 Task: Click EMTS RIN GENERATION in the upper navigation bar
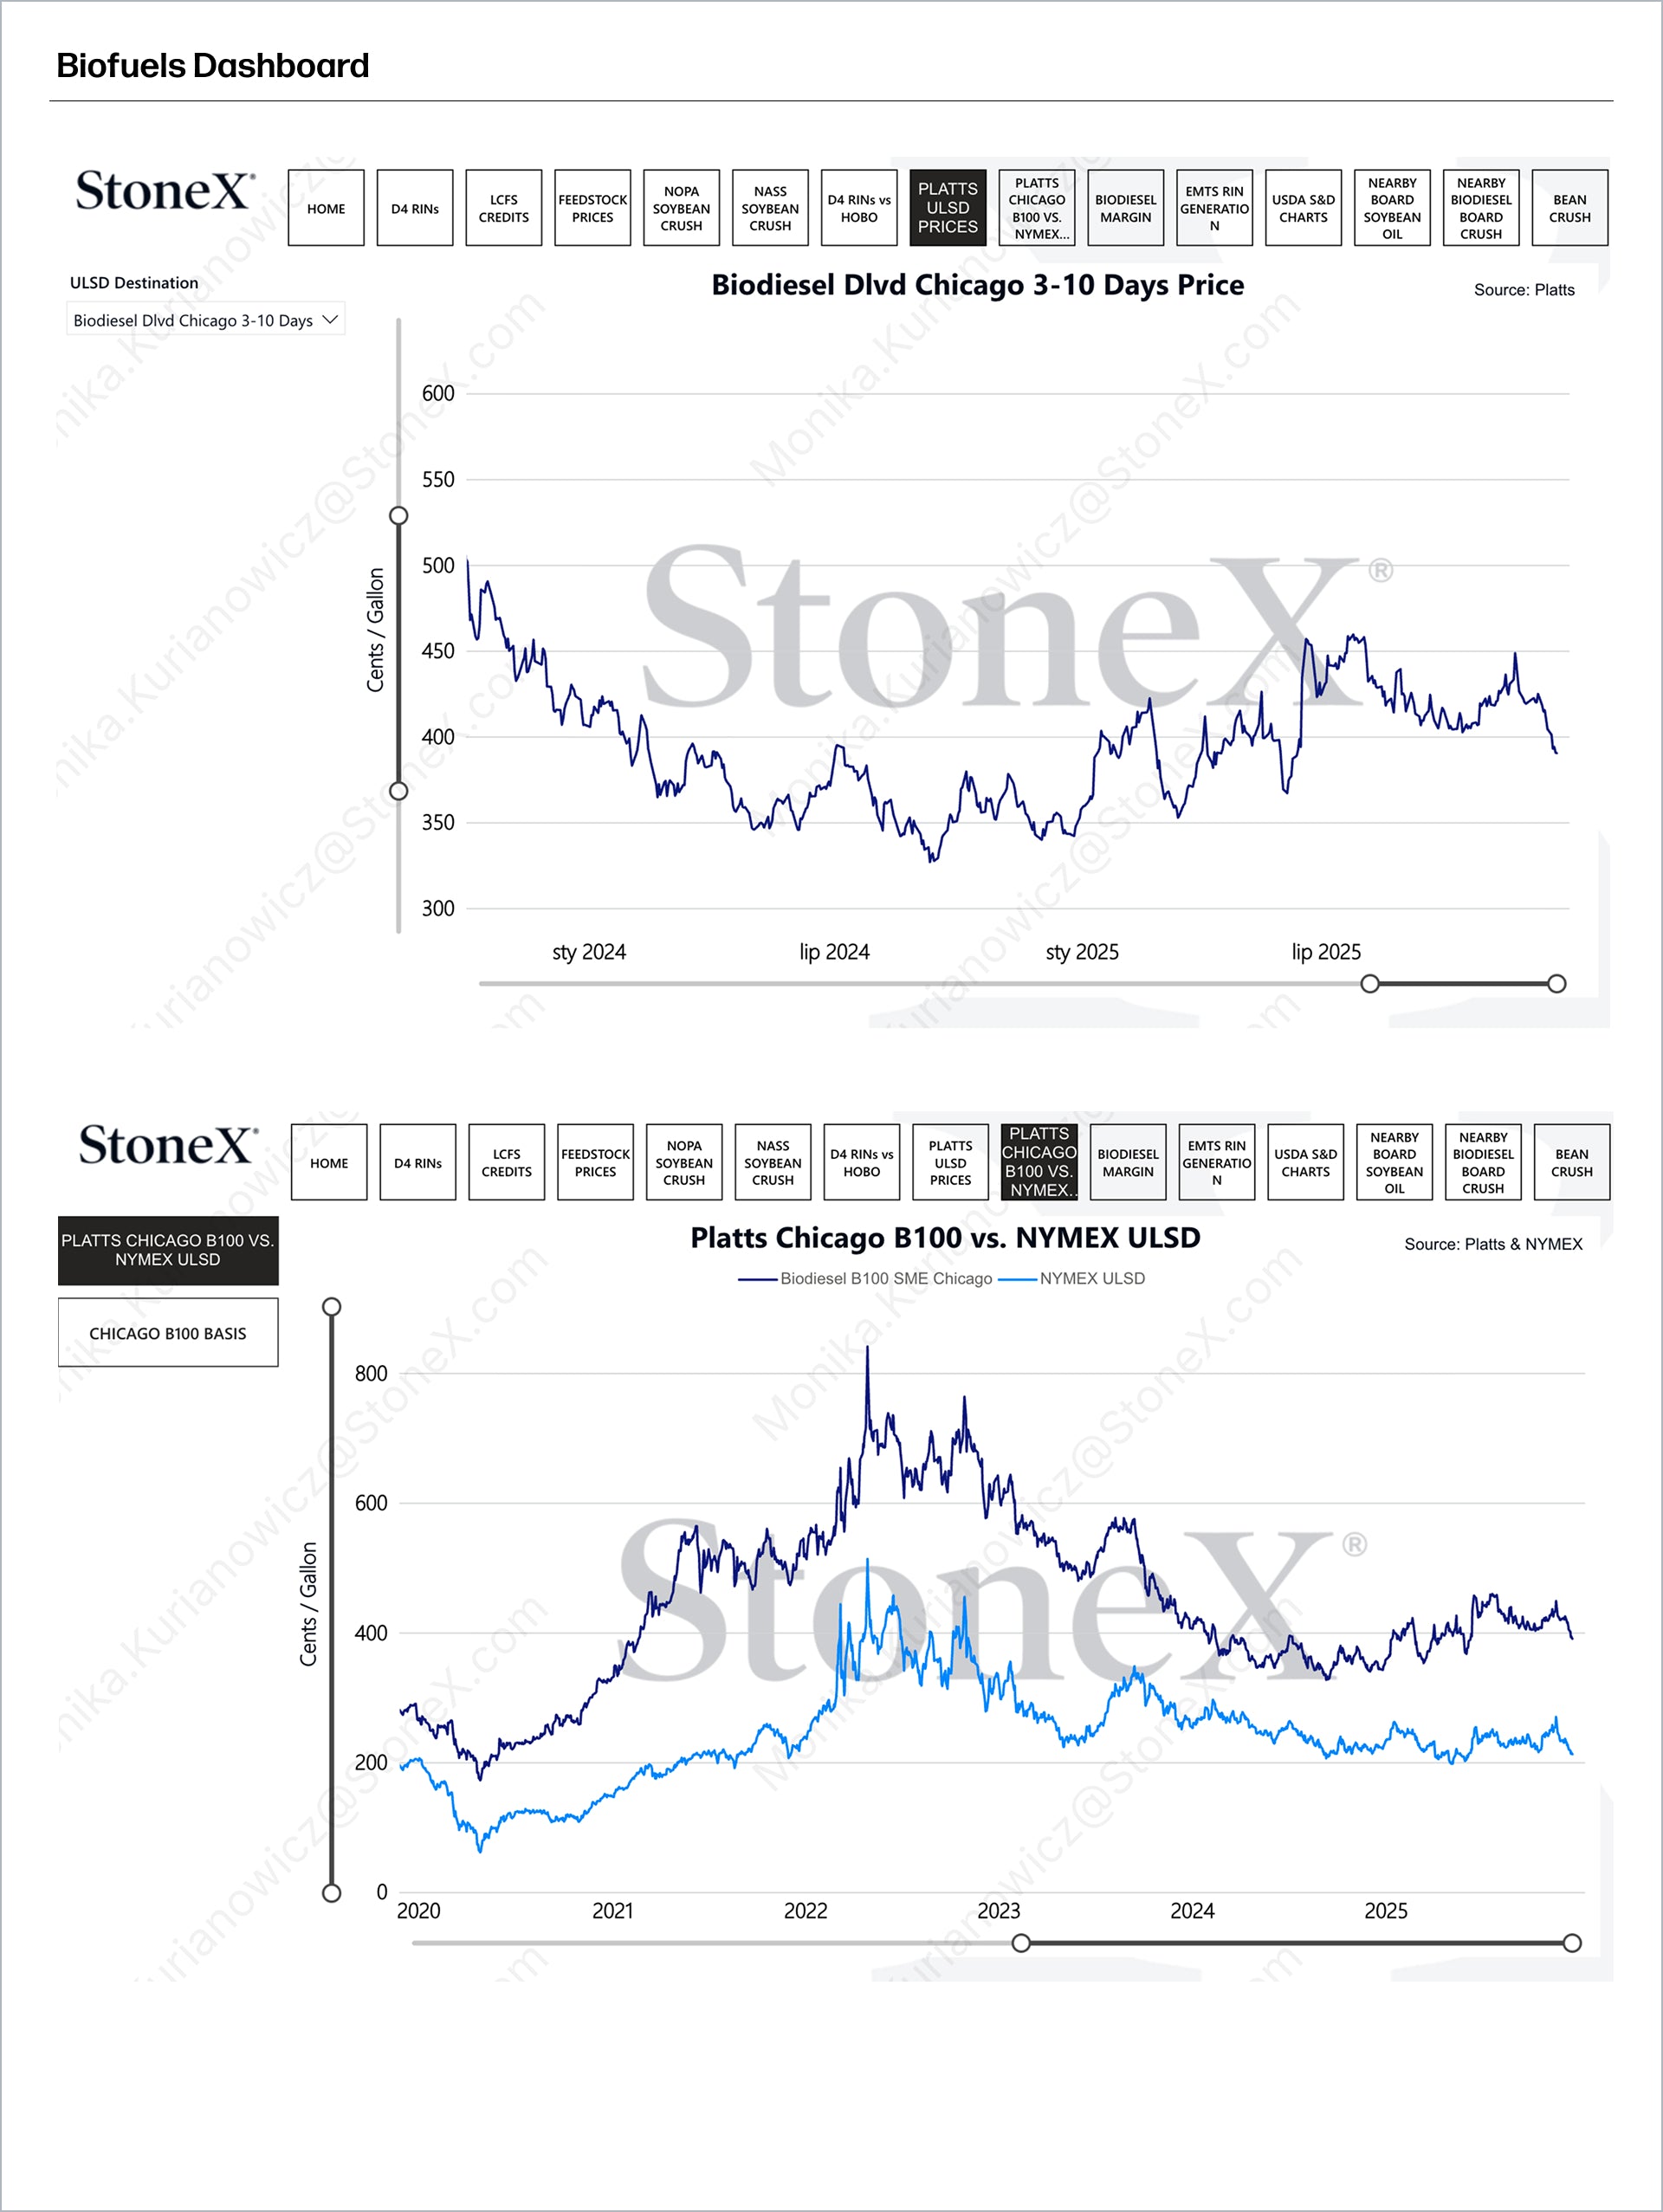(1215, 208)
